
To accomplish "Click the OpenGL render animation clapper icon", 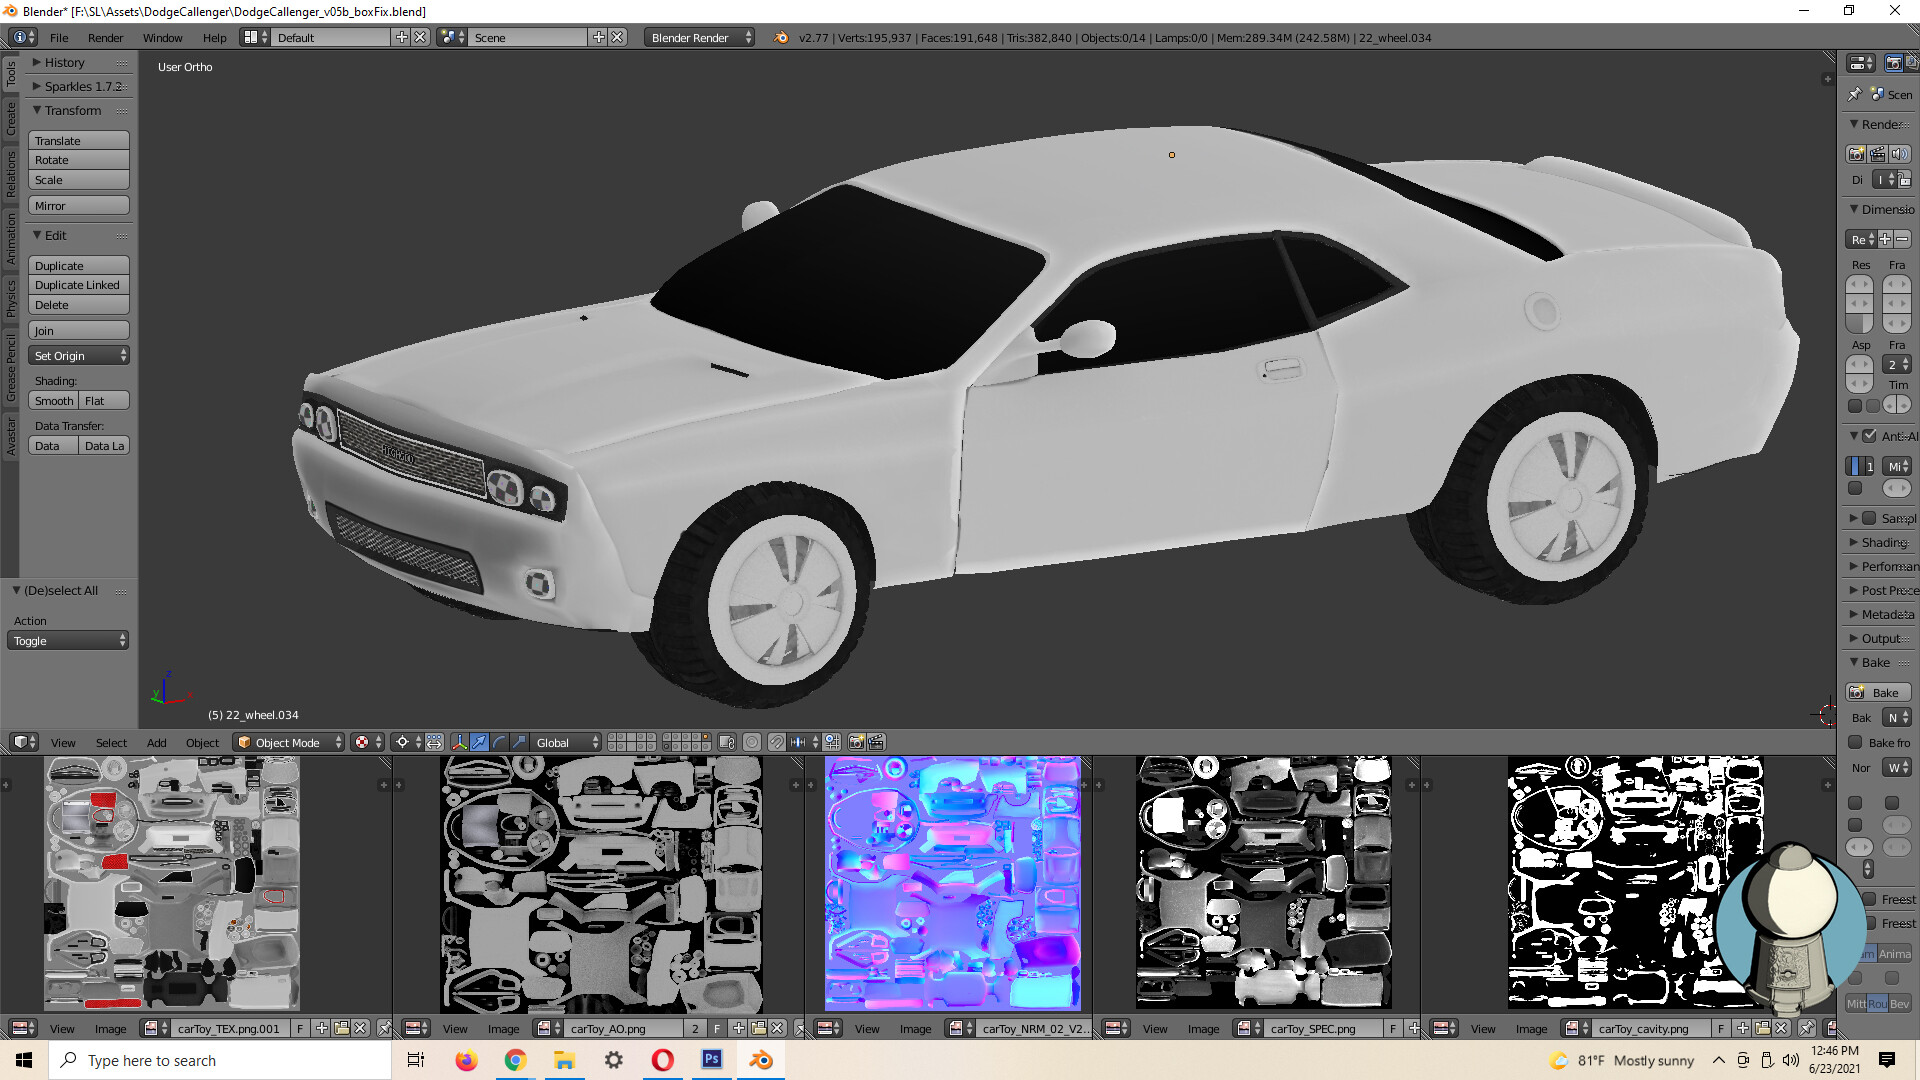I will [876, 742].
